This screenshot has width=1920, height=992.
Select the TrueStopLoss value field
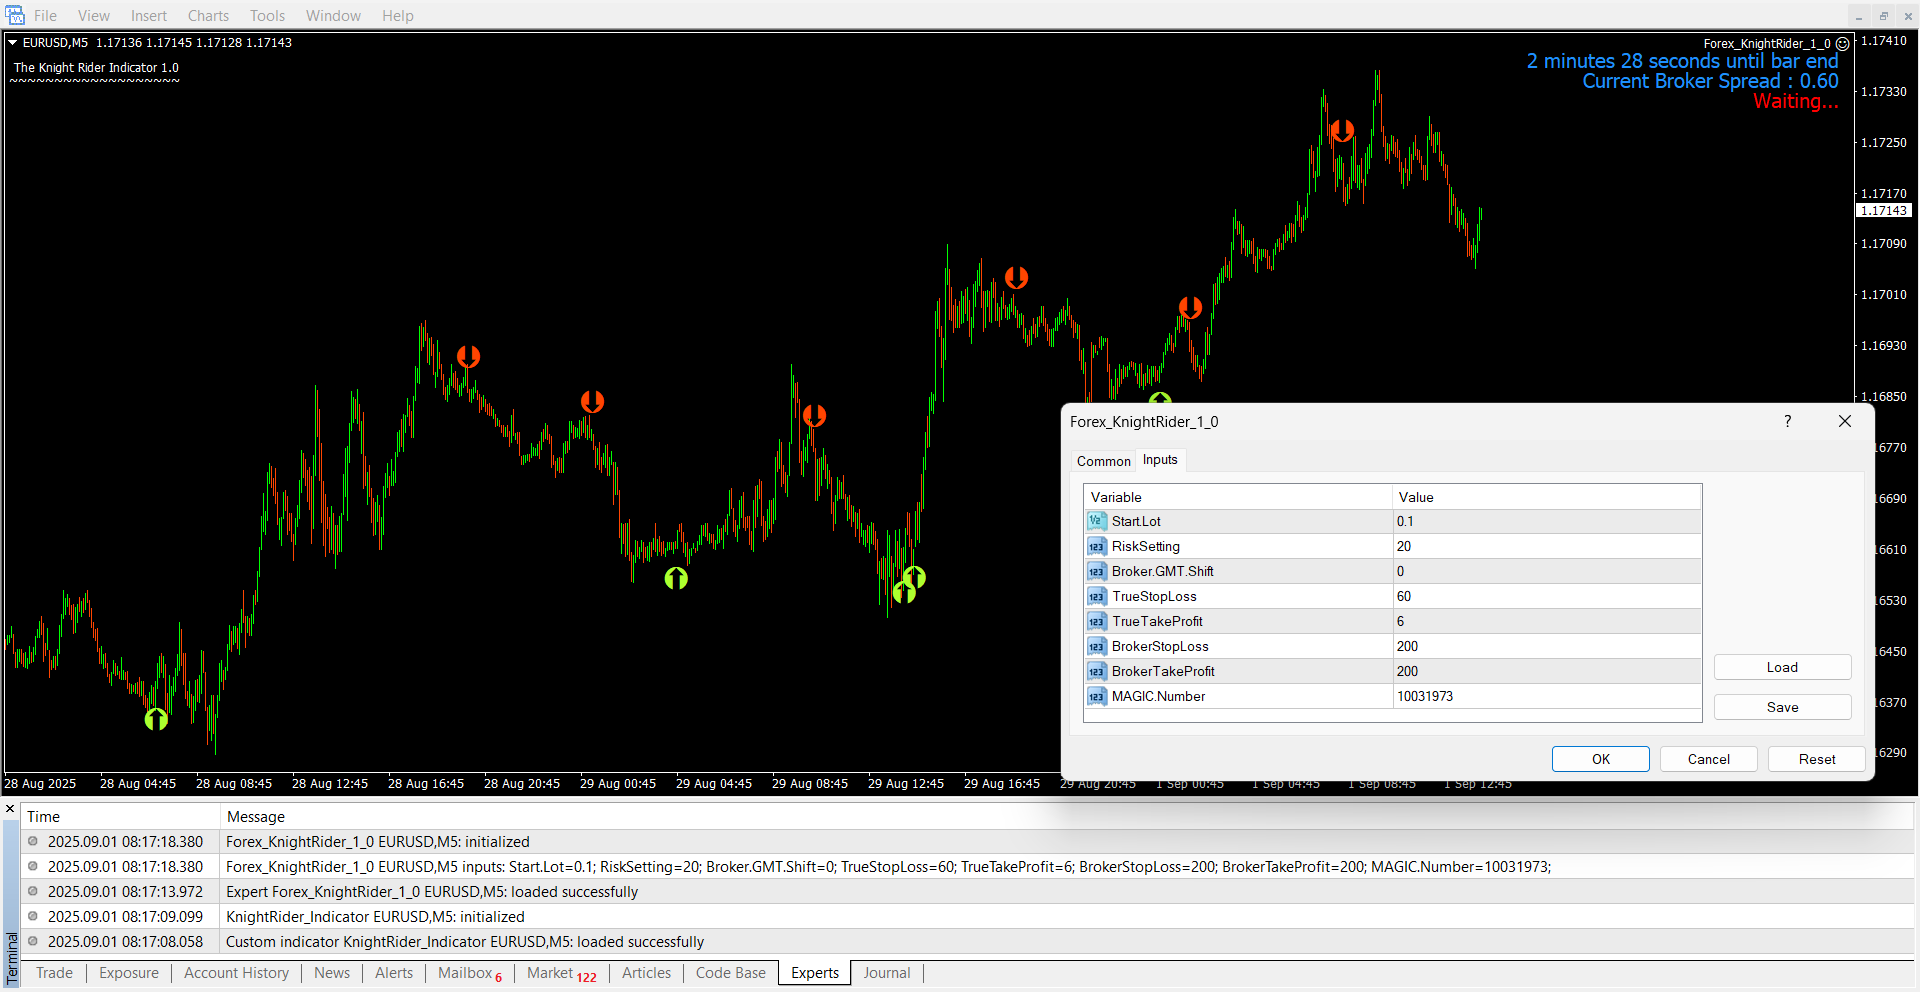[1545, 596]
